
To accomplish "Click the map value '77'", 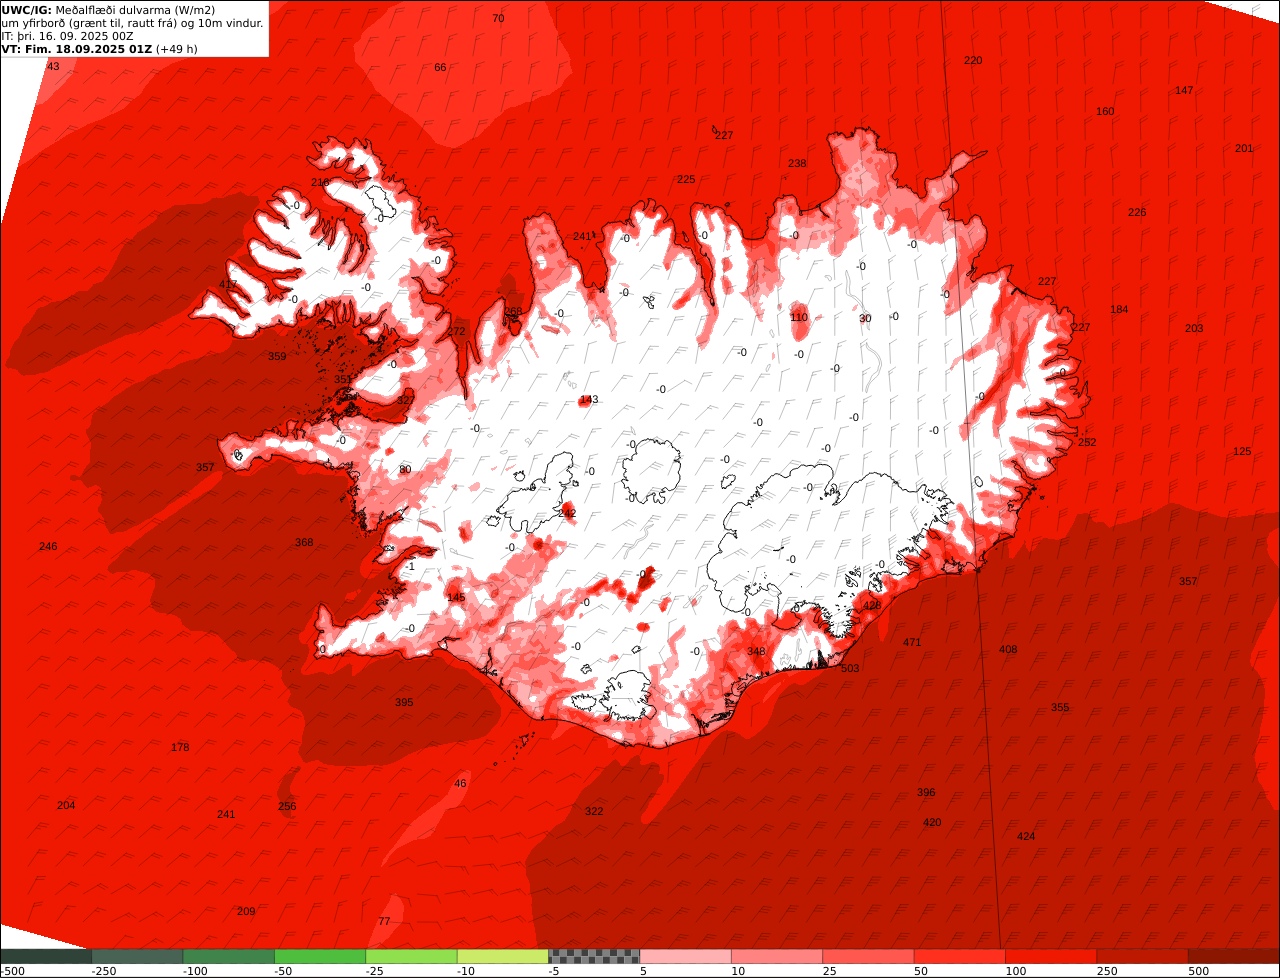I will (384, 921).
